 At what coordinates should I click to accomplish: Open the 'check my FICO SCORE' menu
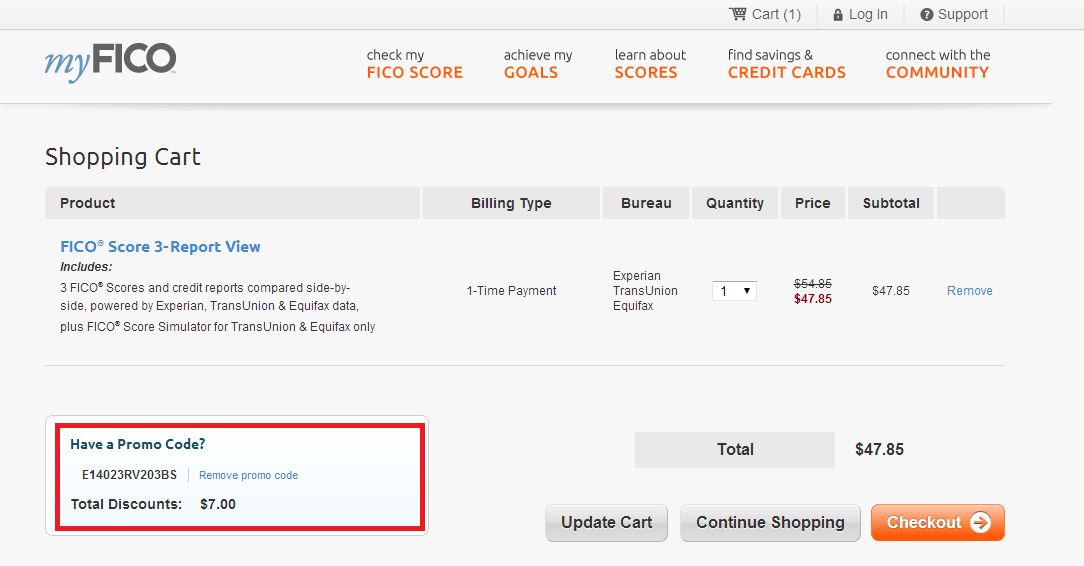(414, 64)
